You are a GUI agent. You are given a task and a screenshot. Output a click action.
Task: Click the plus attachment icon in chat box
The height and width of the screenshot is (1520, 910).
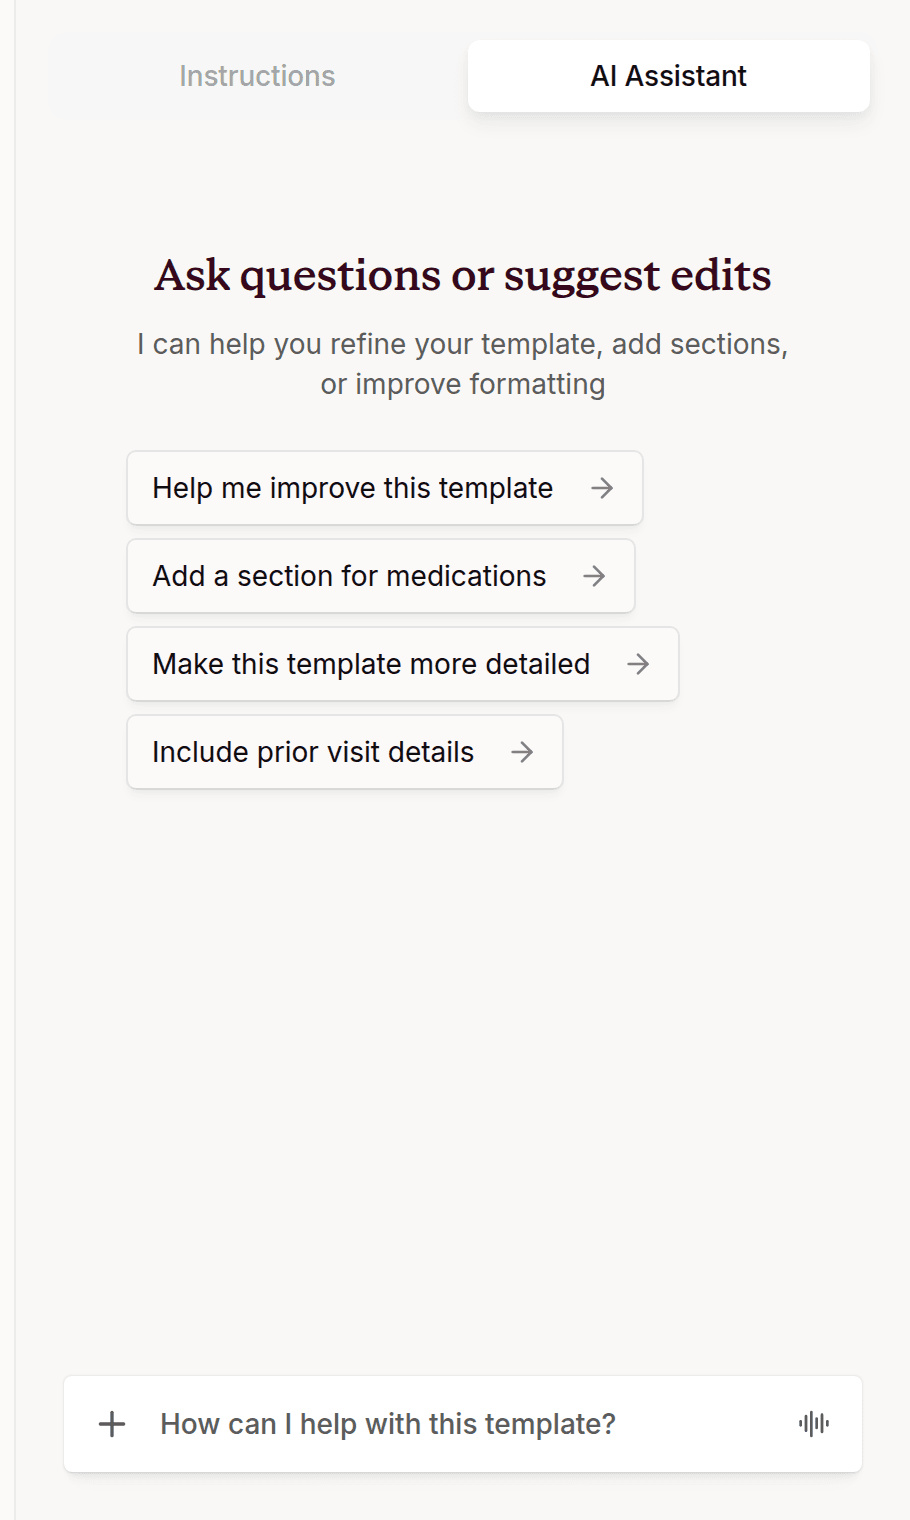[112, 1424]
